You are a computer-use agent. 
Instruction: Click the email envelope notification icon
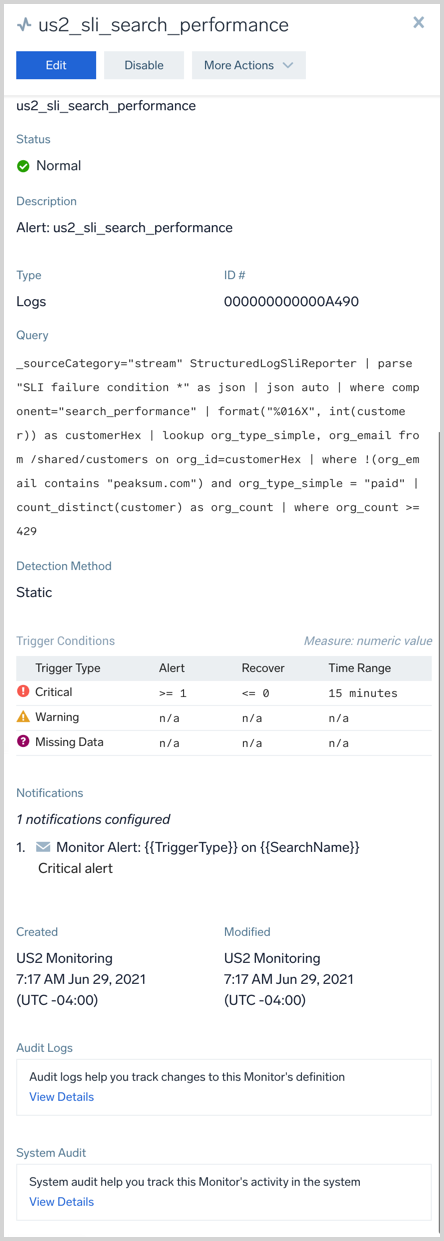[x=43, y=847]
